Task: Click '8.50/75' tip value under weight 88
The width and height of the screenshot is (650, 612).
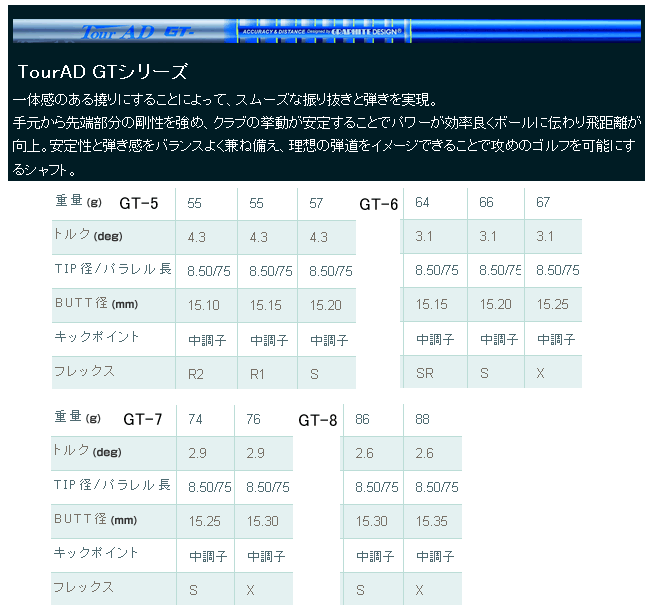Action: click(x=437, y=487)
